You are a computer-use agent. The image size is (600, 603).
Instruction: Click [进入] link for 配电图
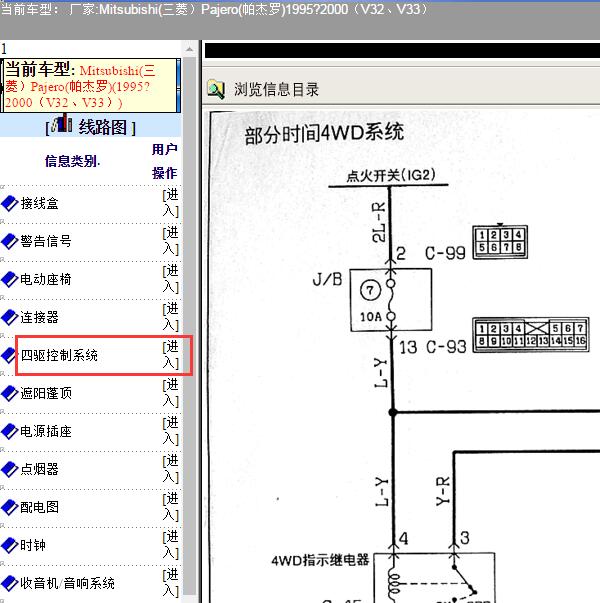point(171,507)
